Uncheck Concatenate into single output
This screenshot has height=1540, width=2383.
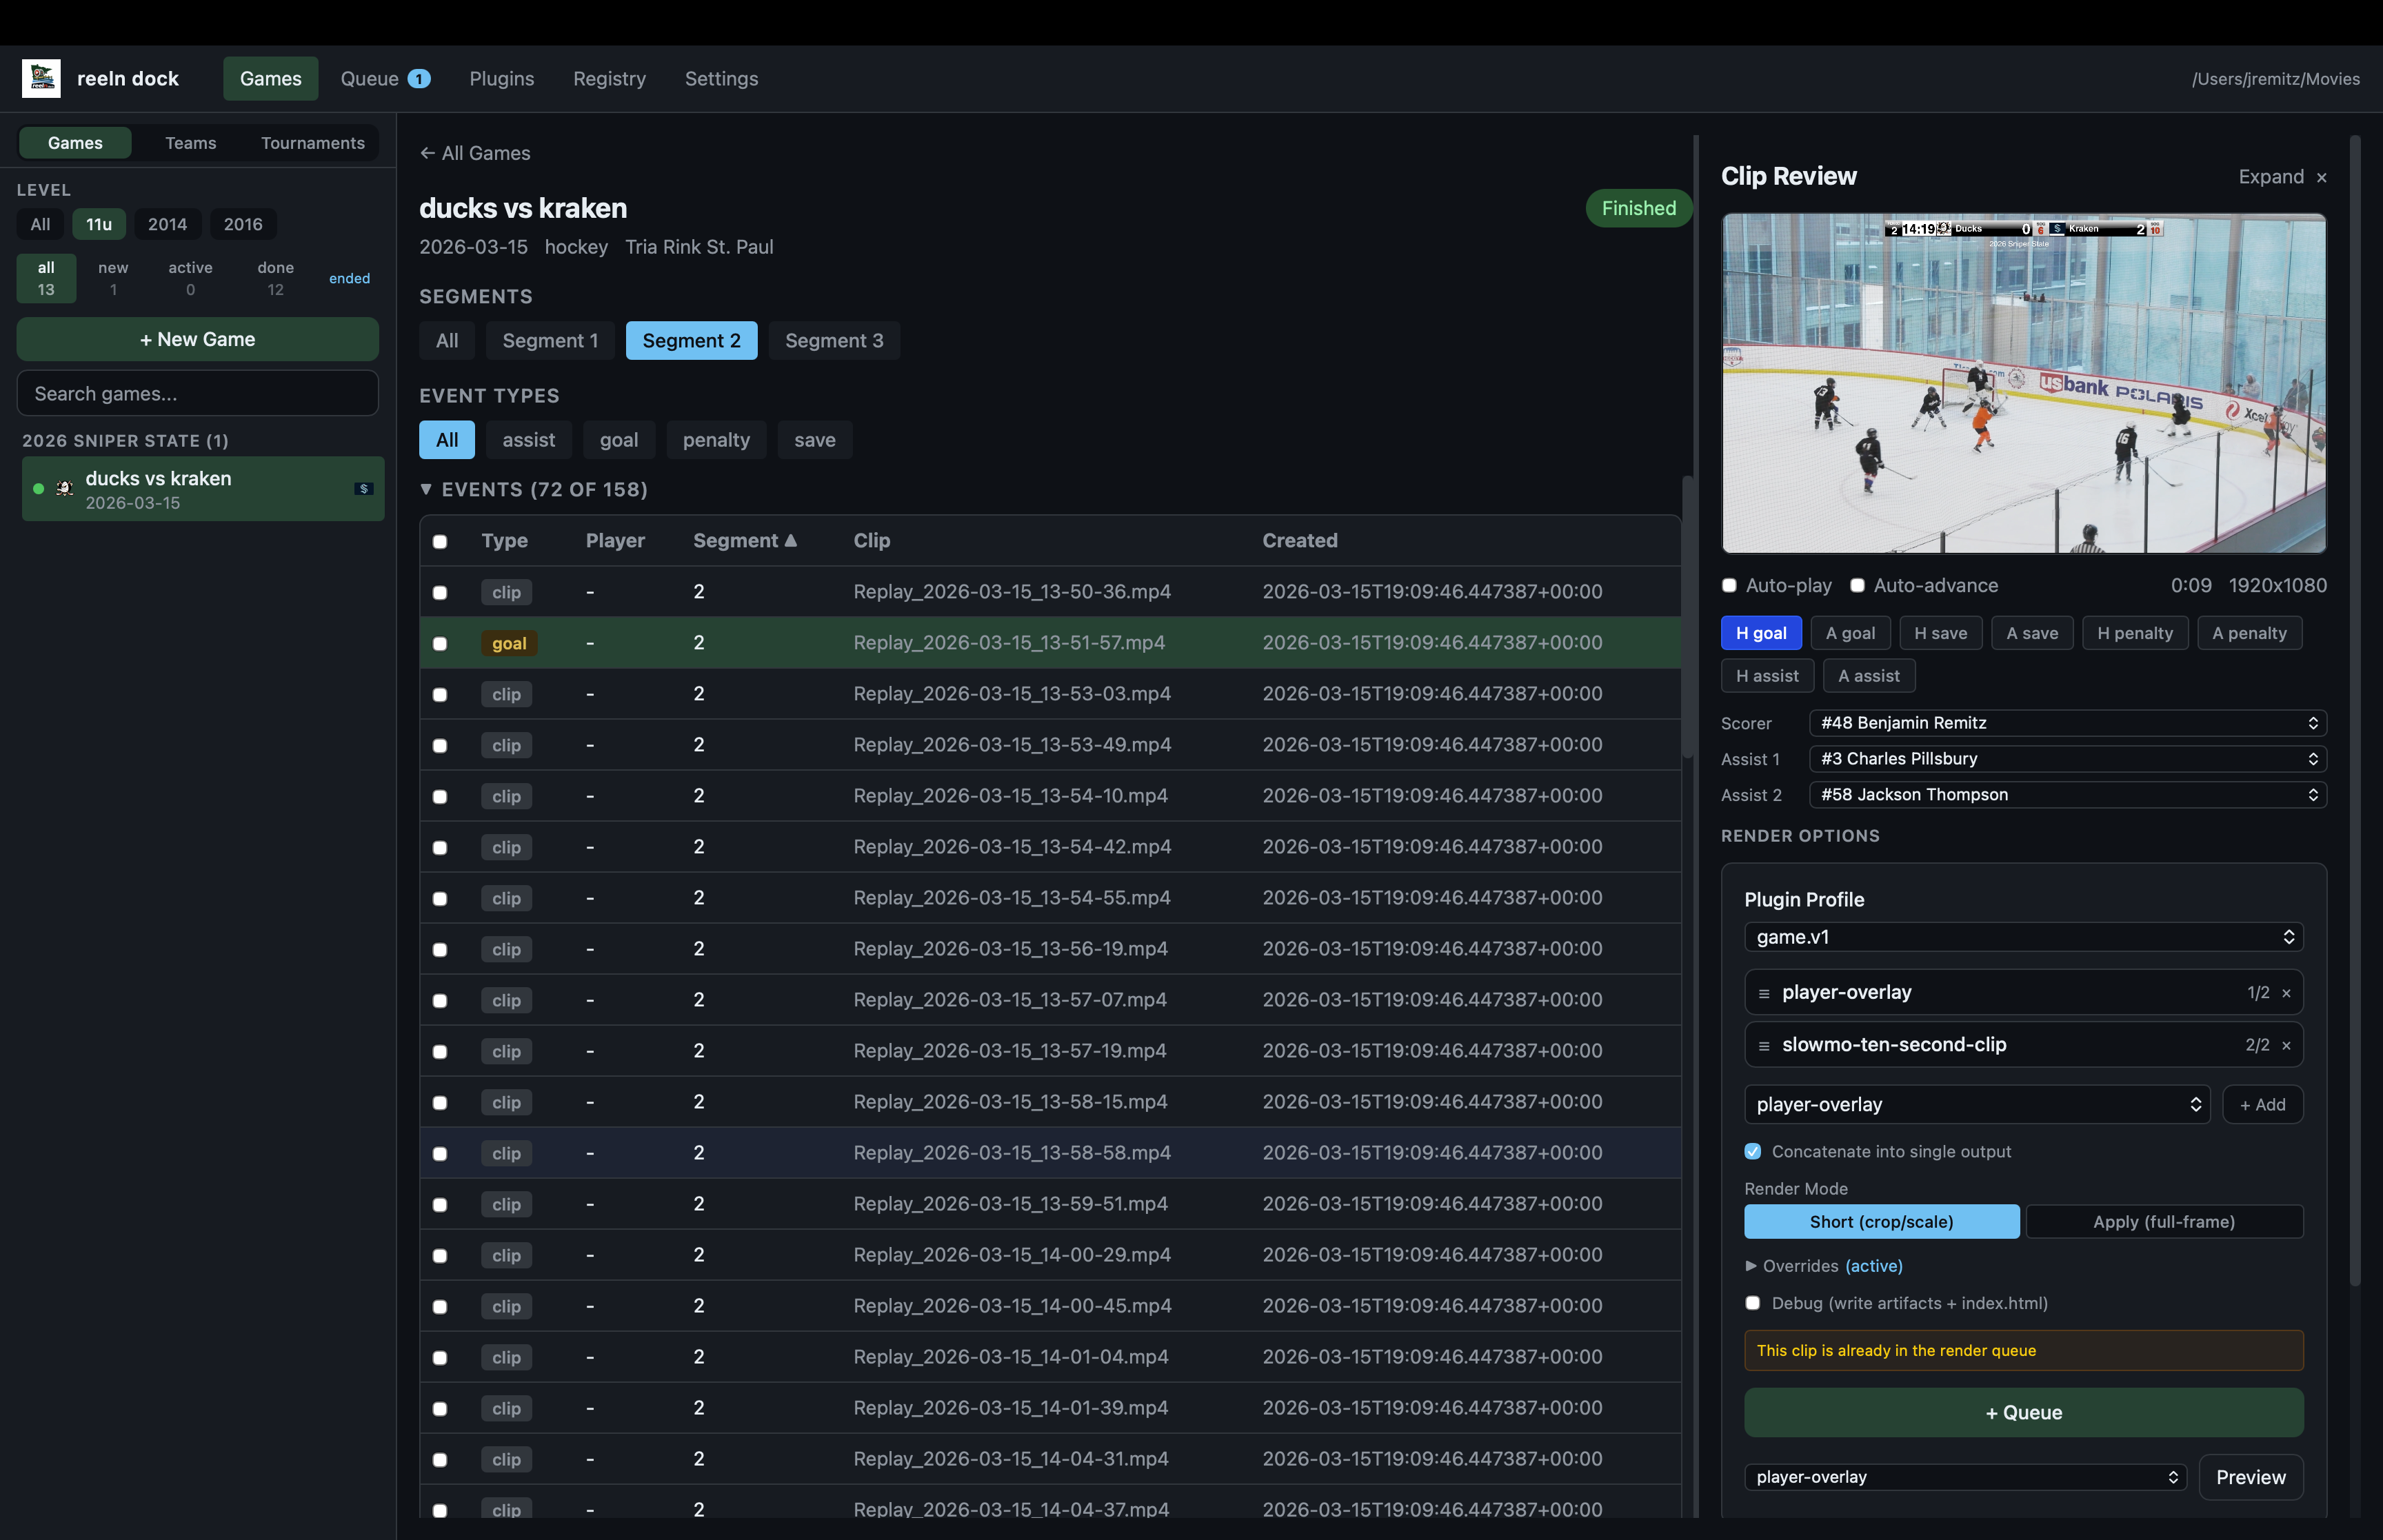tap(1753, 1151)
